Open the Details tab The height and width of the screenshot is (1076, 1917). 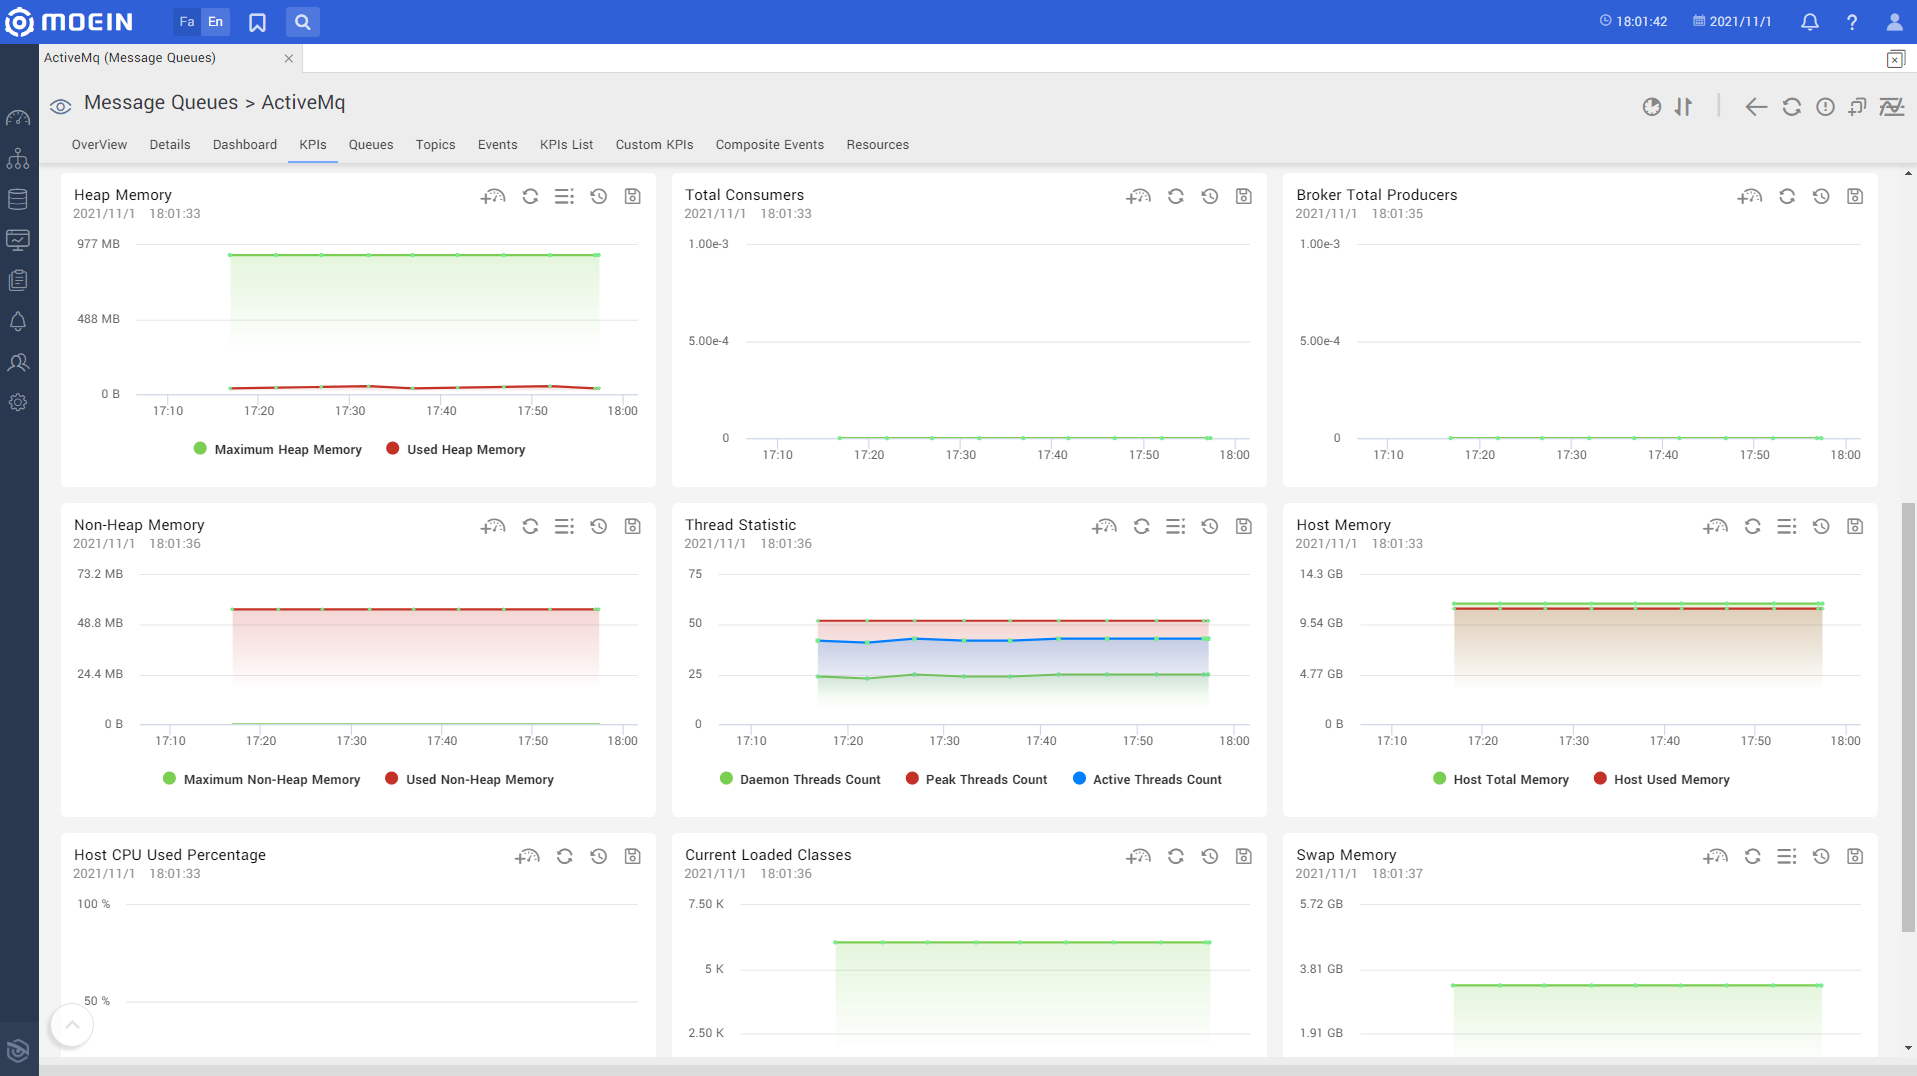[170, 145]
